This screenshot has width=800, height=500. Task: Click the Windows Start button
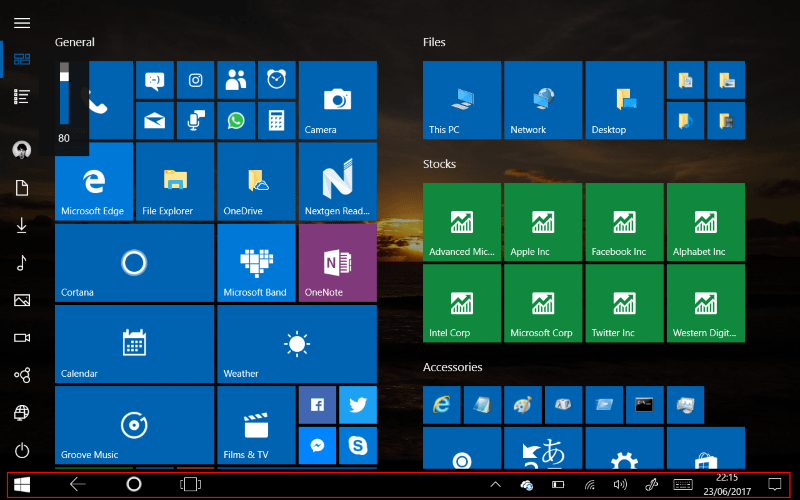click(x=22, y=484)
